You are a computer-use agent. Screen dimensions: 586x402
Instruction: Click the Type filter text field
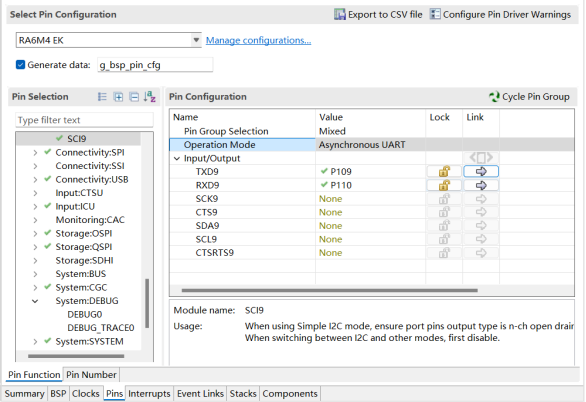84,120
